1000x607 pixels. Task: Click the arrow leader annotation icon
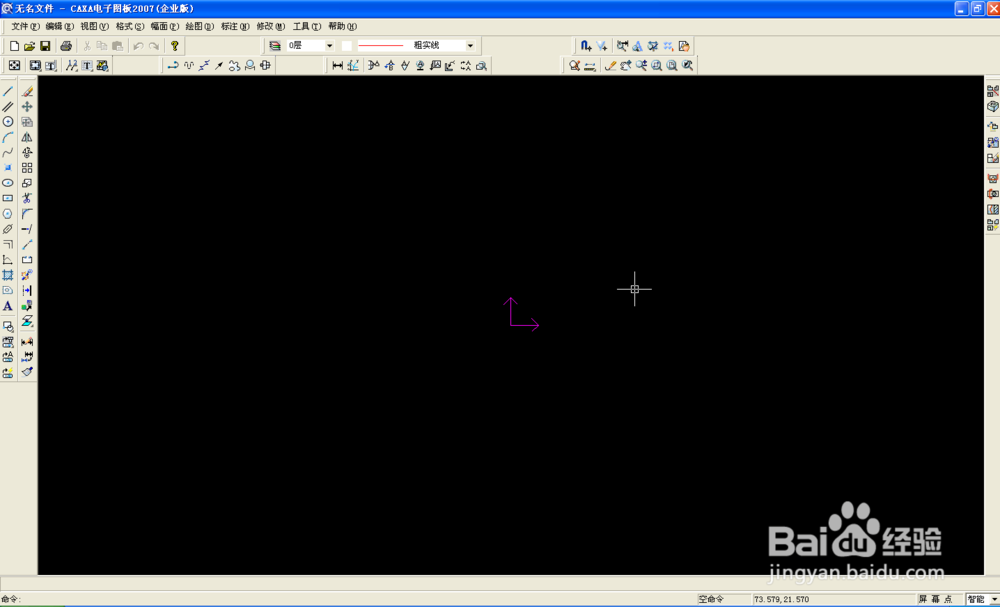(219, 66)
